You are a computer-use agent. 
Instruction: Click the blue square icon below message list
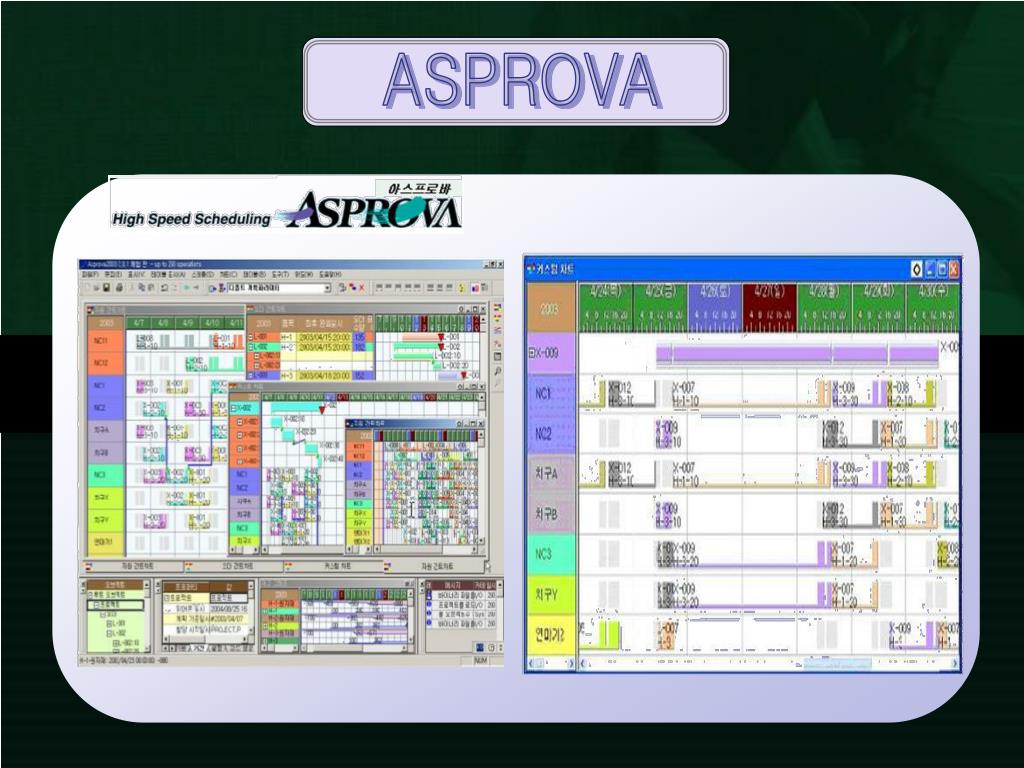(x=480, y=647)
